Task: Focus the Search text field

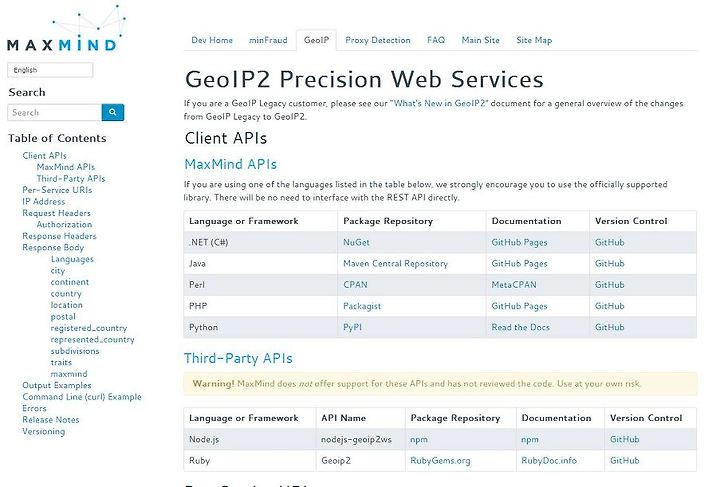Action: (55, 112)
